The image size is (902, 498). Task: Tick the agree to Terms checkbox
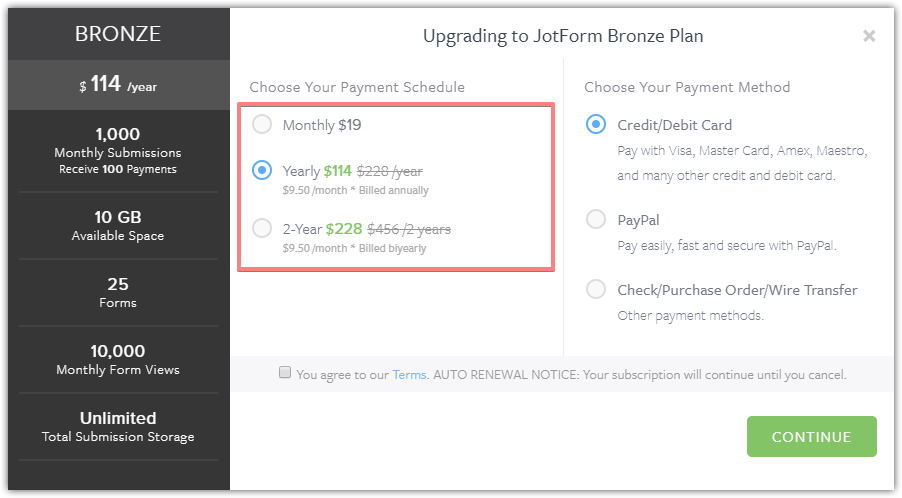[x=285, y=373]
